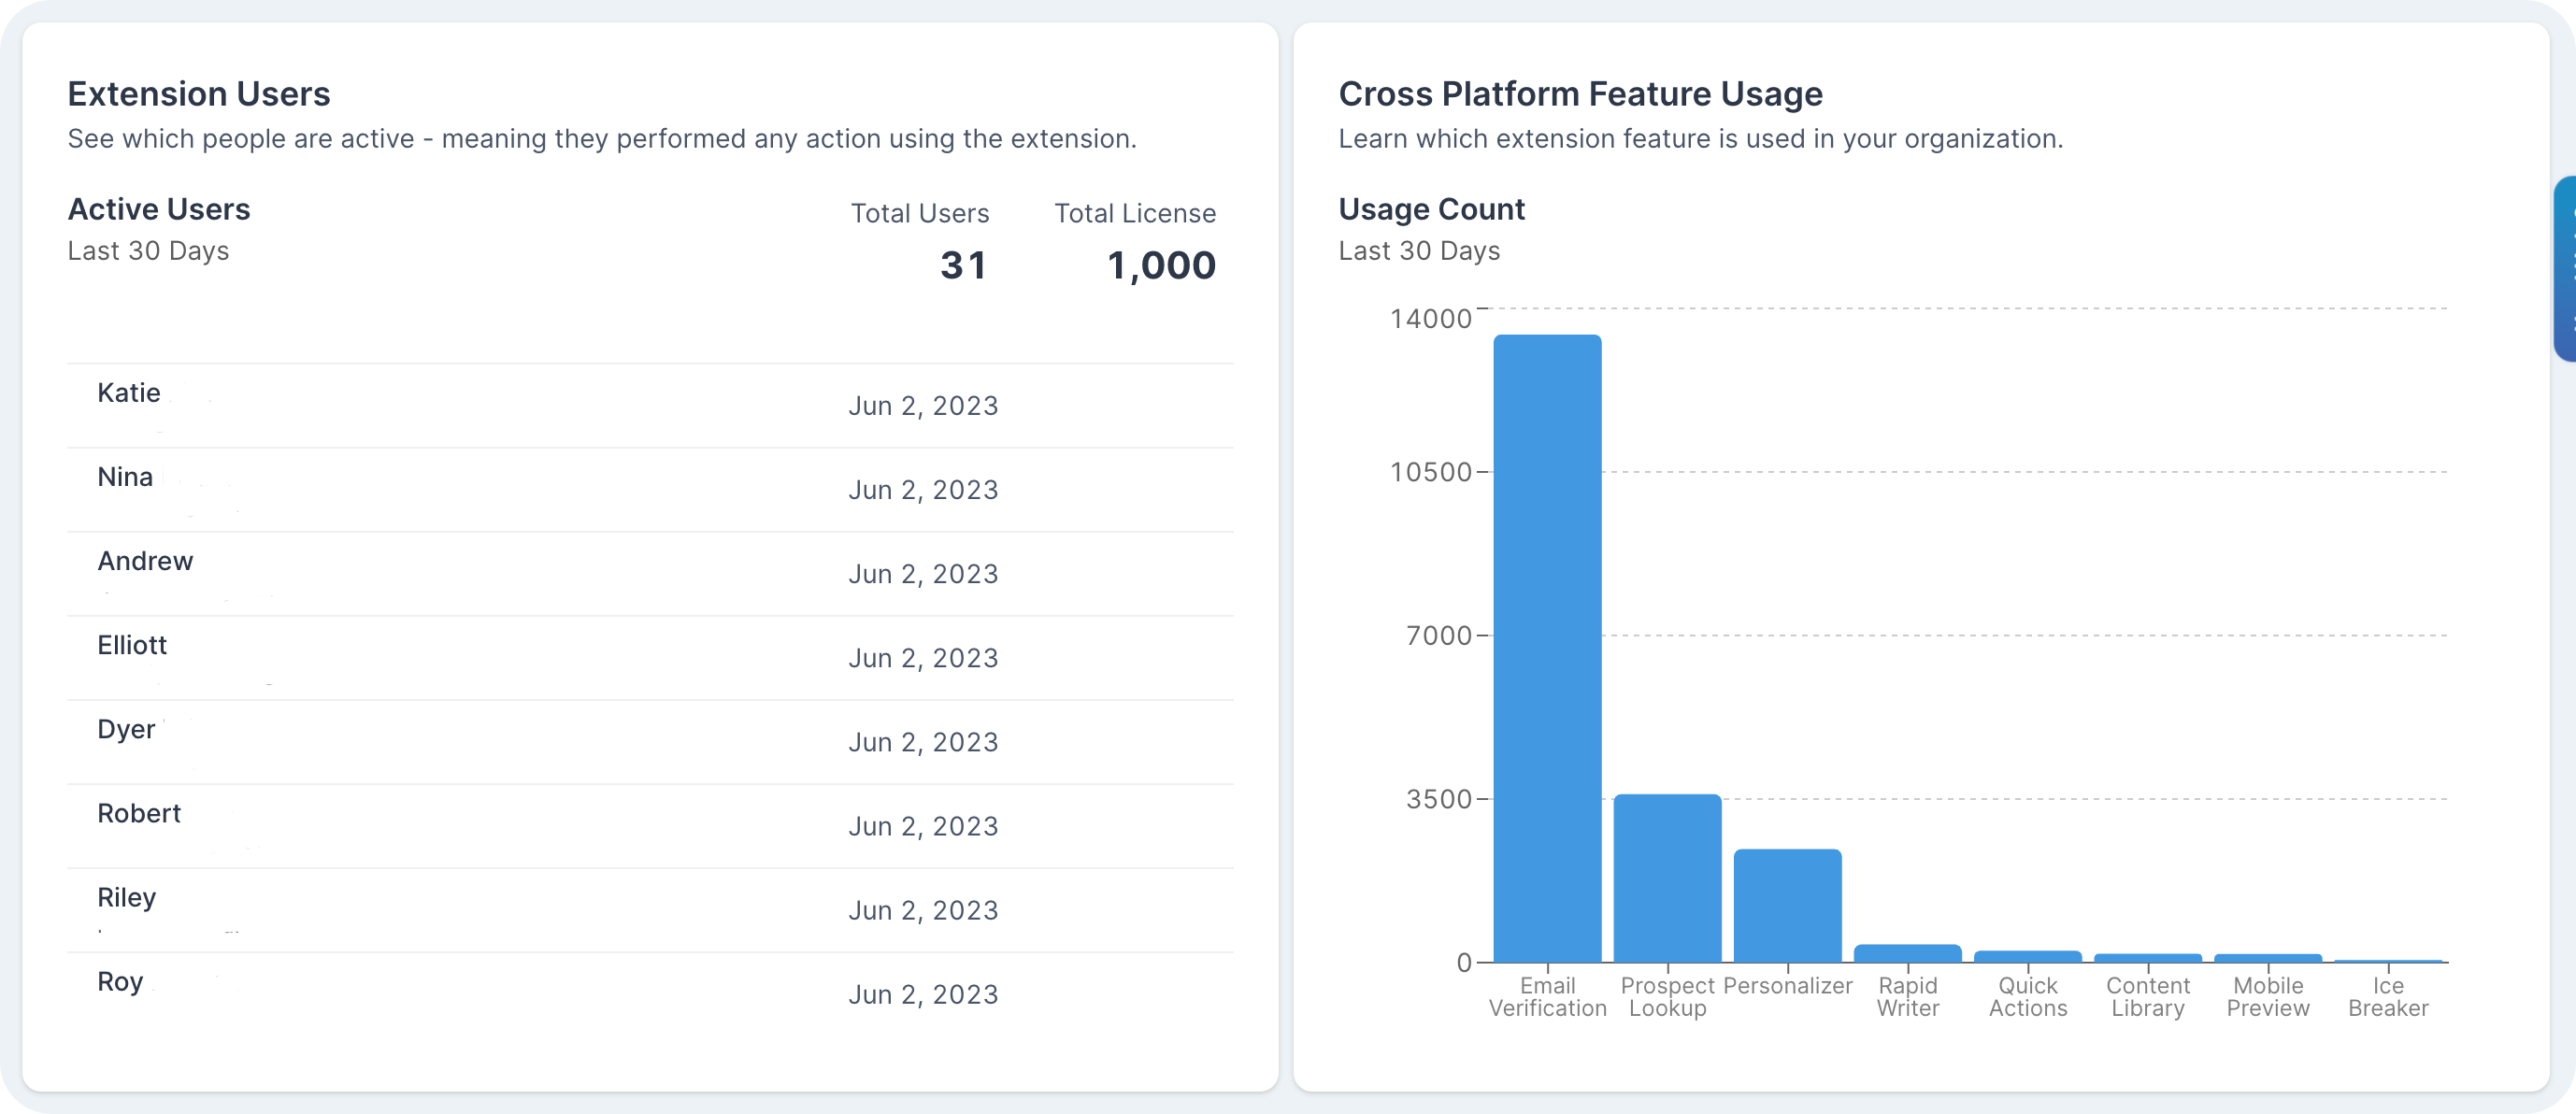
Task: Select Elliott's user entry
Action: click(650, 658)
